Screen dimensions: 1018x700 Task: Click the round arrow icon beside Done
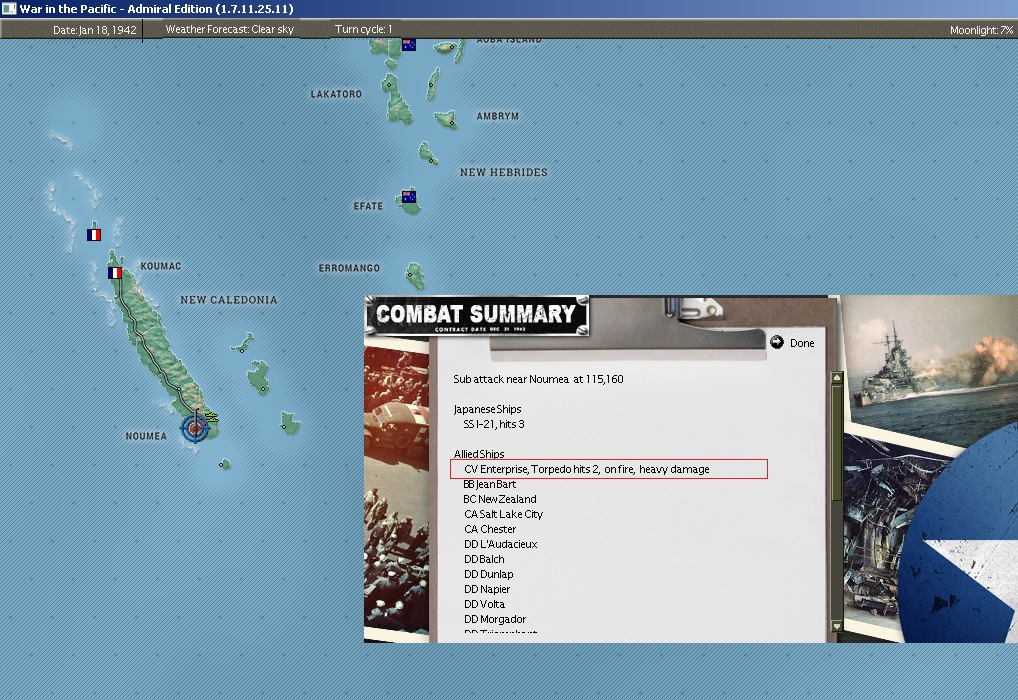776,342
